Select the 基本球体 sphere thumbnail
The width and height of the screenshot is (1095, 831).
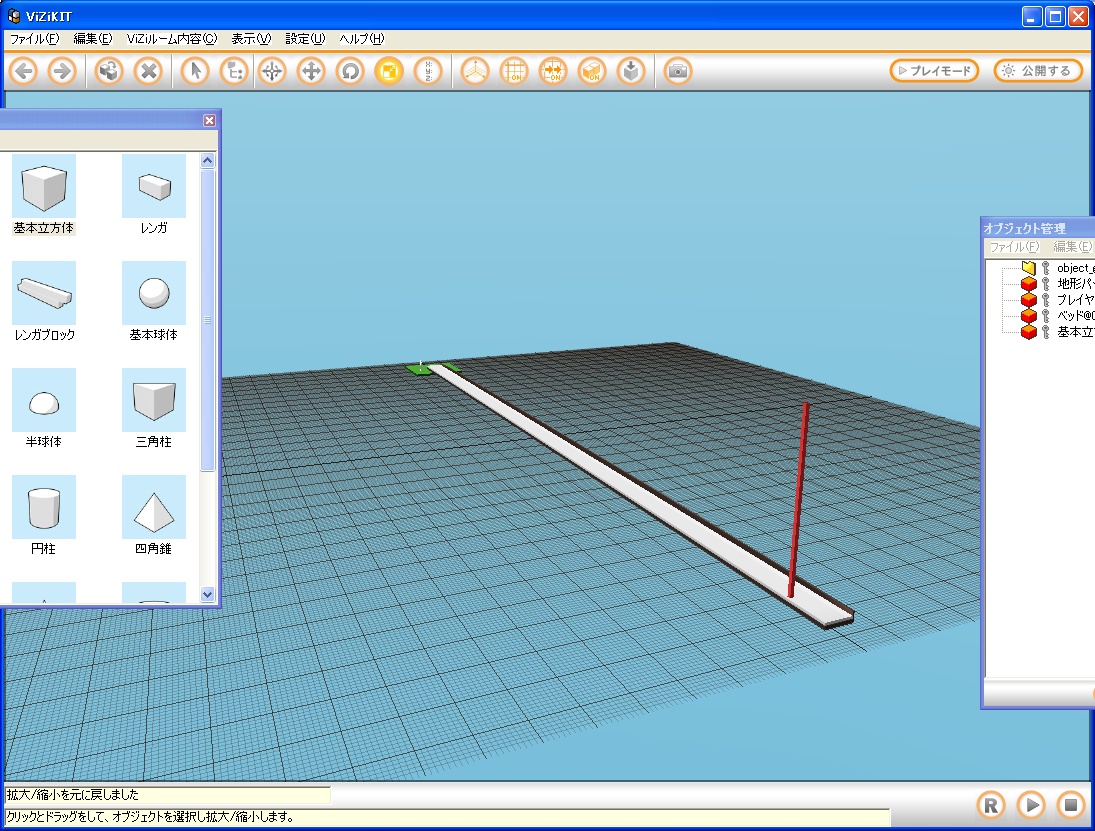(153, 293)
